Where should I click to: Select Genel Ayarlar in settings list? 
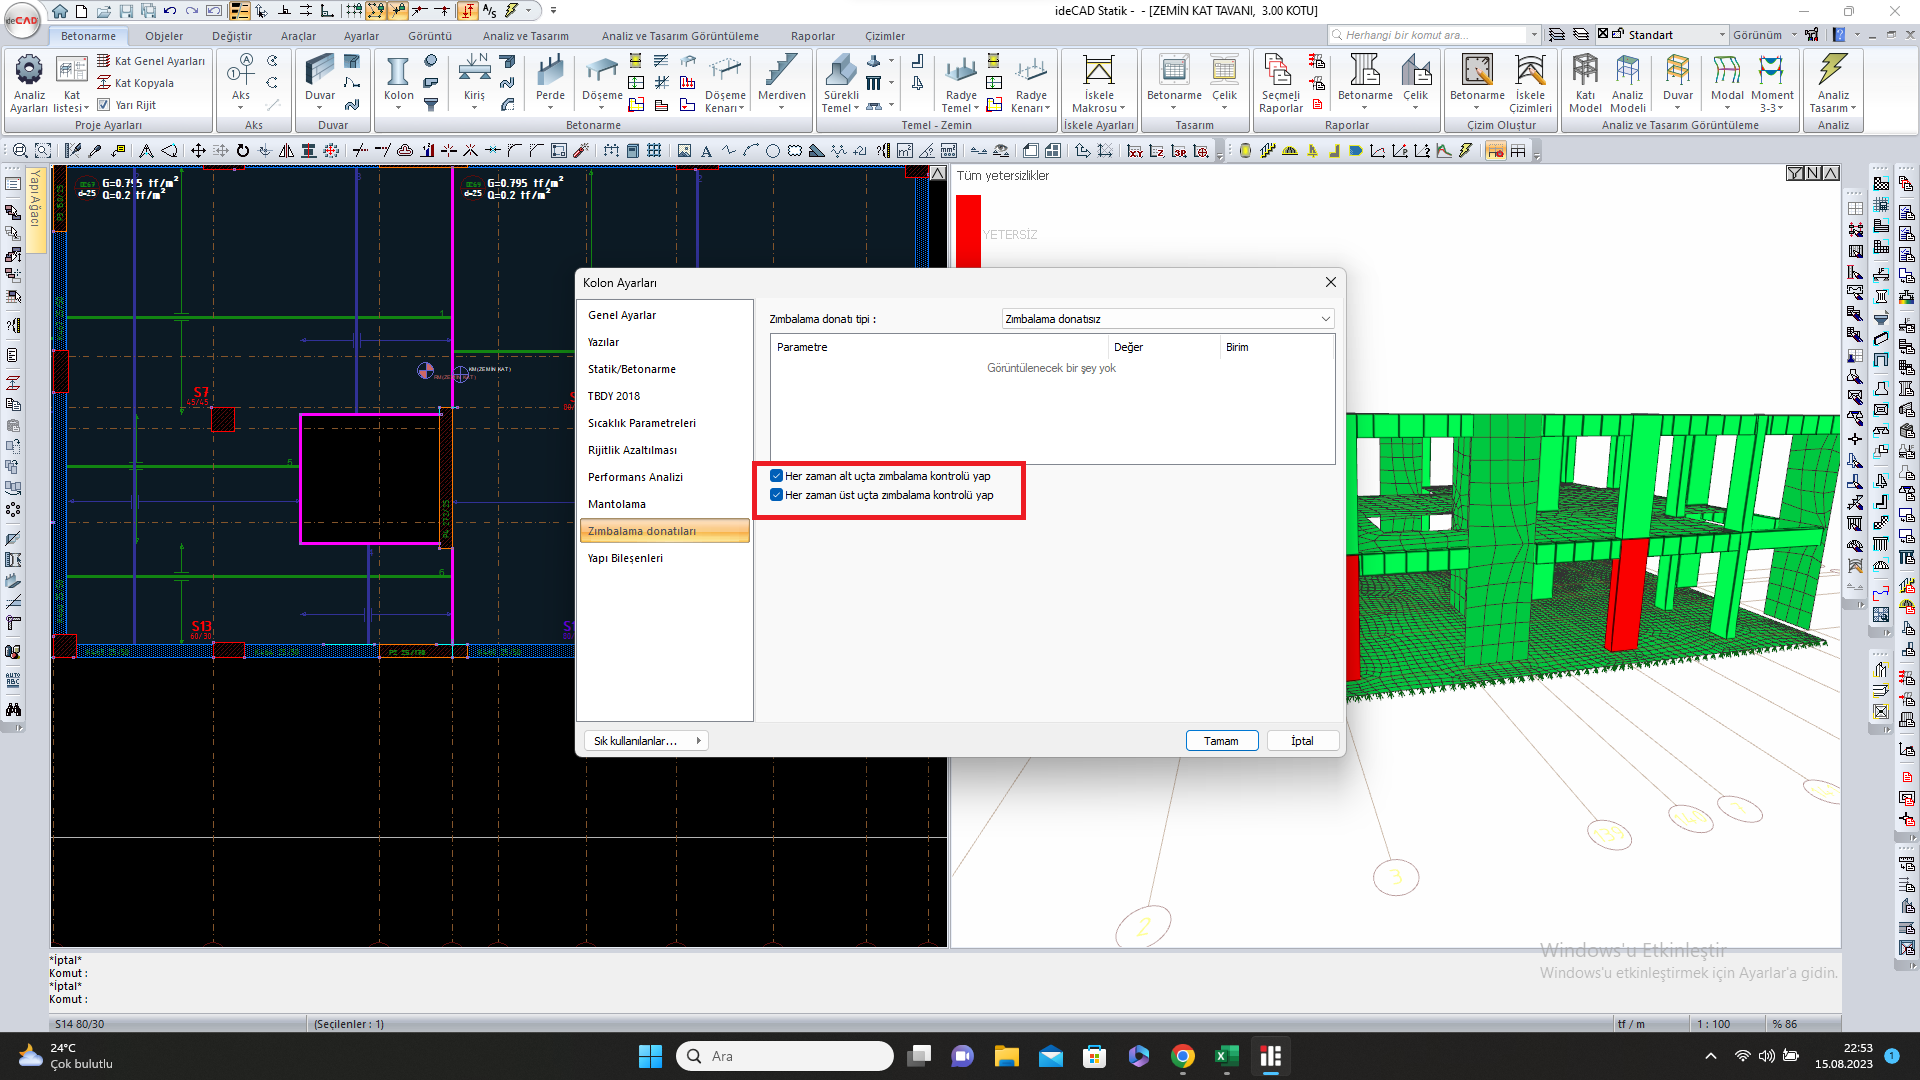click(665, 315)
